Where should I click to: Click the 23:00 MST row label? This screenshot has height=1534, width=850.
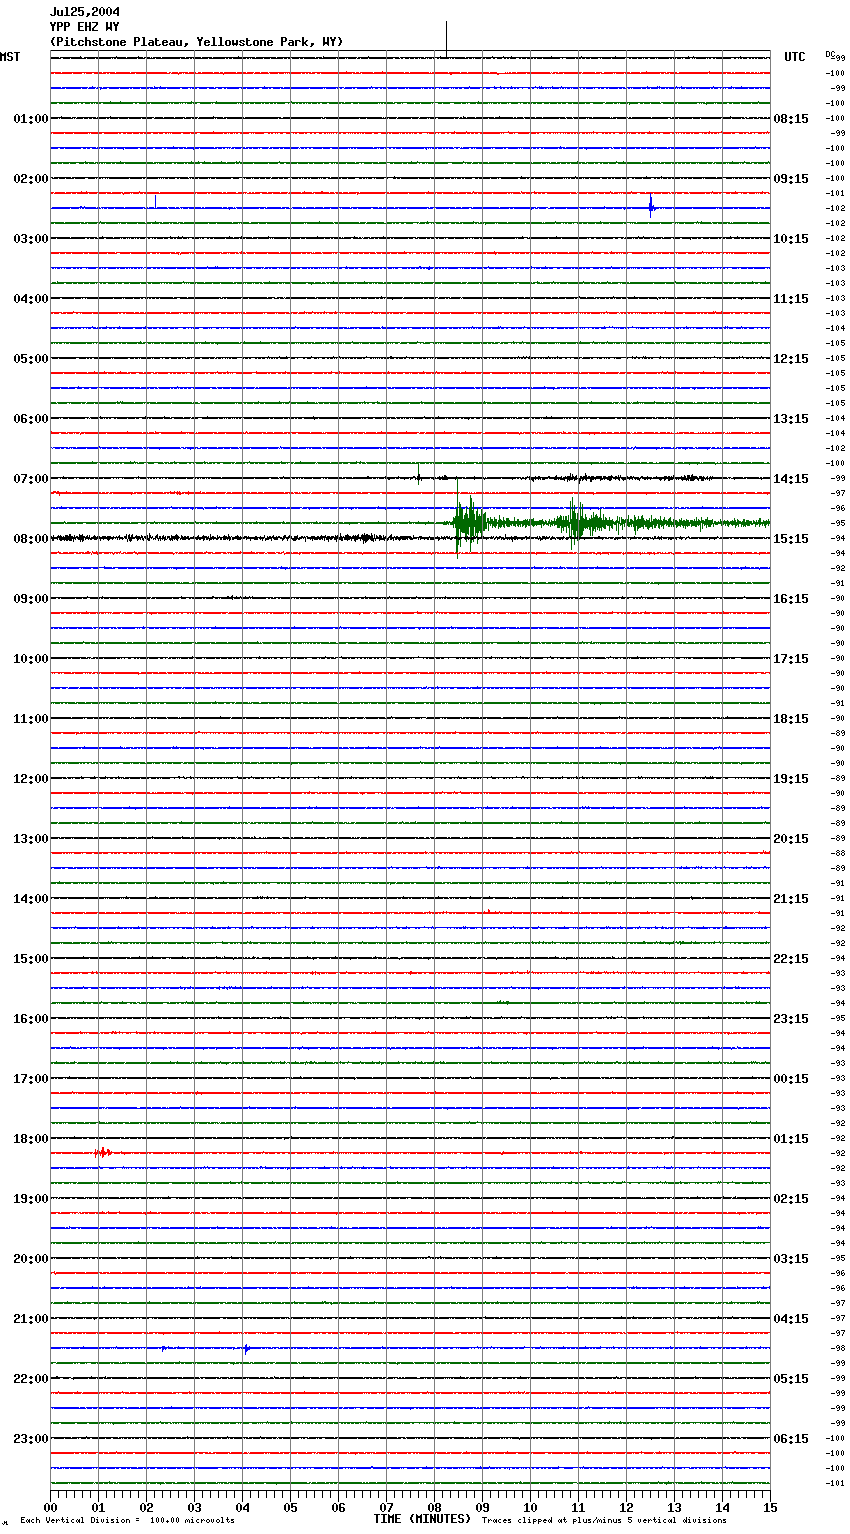point(30,1439)
